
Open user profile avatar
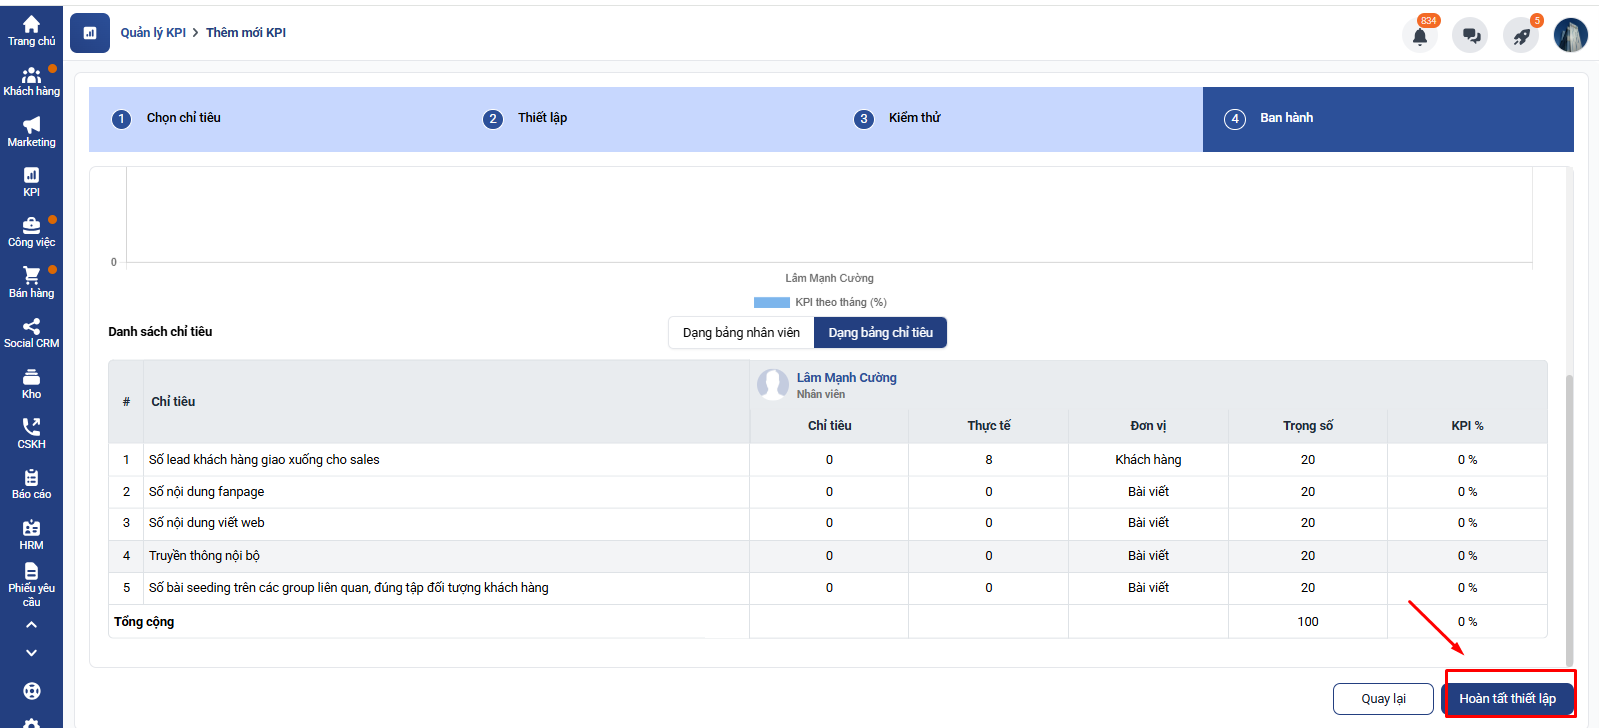coord(1570,36)
